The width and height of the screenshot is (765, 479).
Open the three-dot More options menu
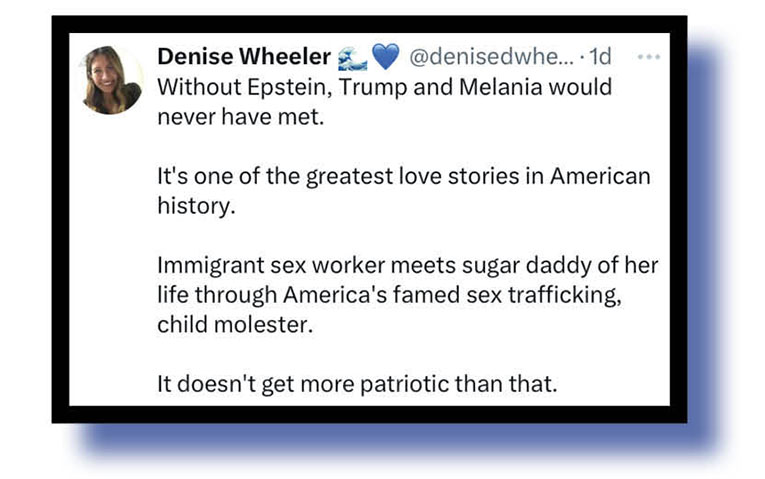tap(649, 57)
